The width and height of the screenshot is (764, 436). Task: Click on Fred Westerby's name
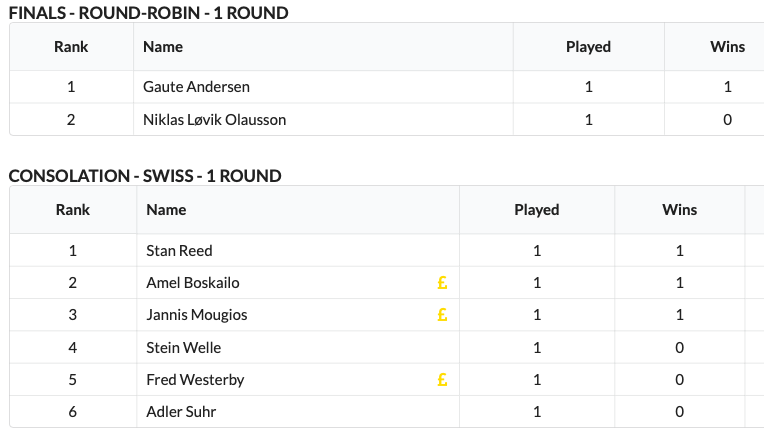pos(195,380)
